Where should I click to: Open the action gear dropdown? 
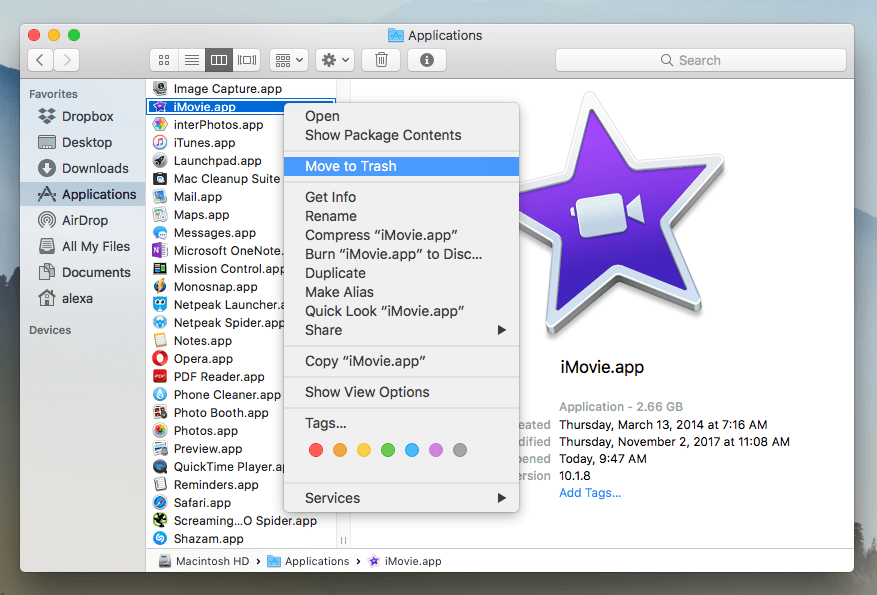point(333,60)
